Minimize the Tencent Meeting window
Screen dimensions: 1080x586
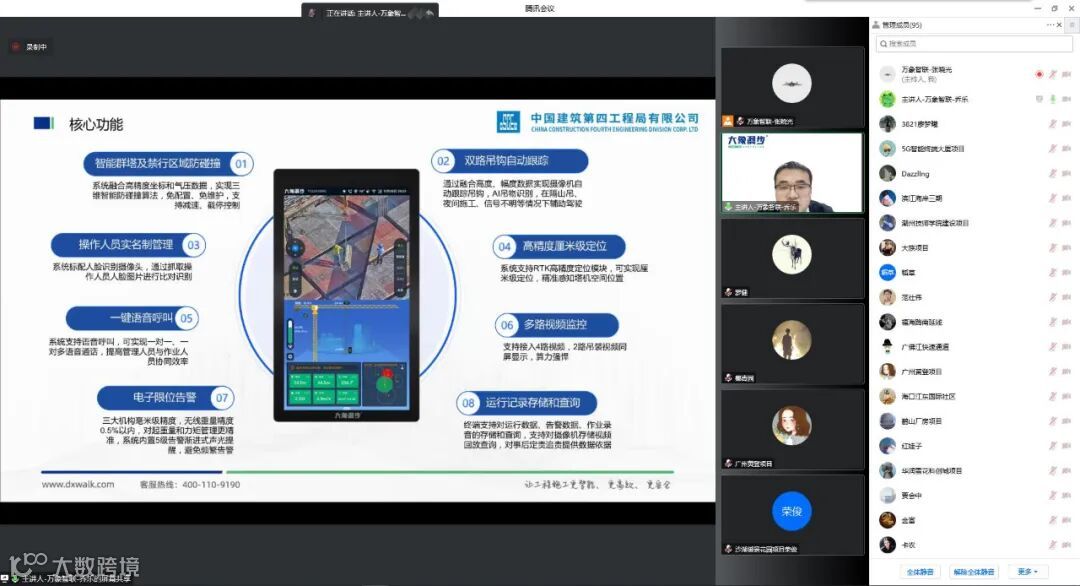pos(1037,8)
